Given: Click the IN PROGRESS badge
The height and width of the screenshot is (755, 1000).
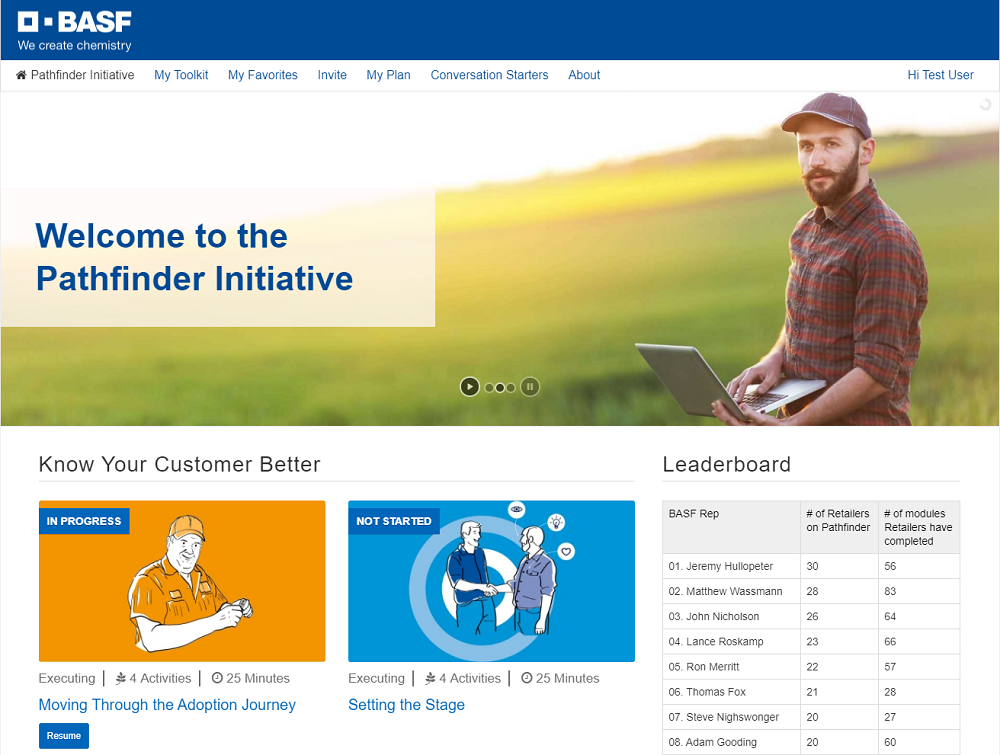Looking at the screenshot, I should 84,521.
